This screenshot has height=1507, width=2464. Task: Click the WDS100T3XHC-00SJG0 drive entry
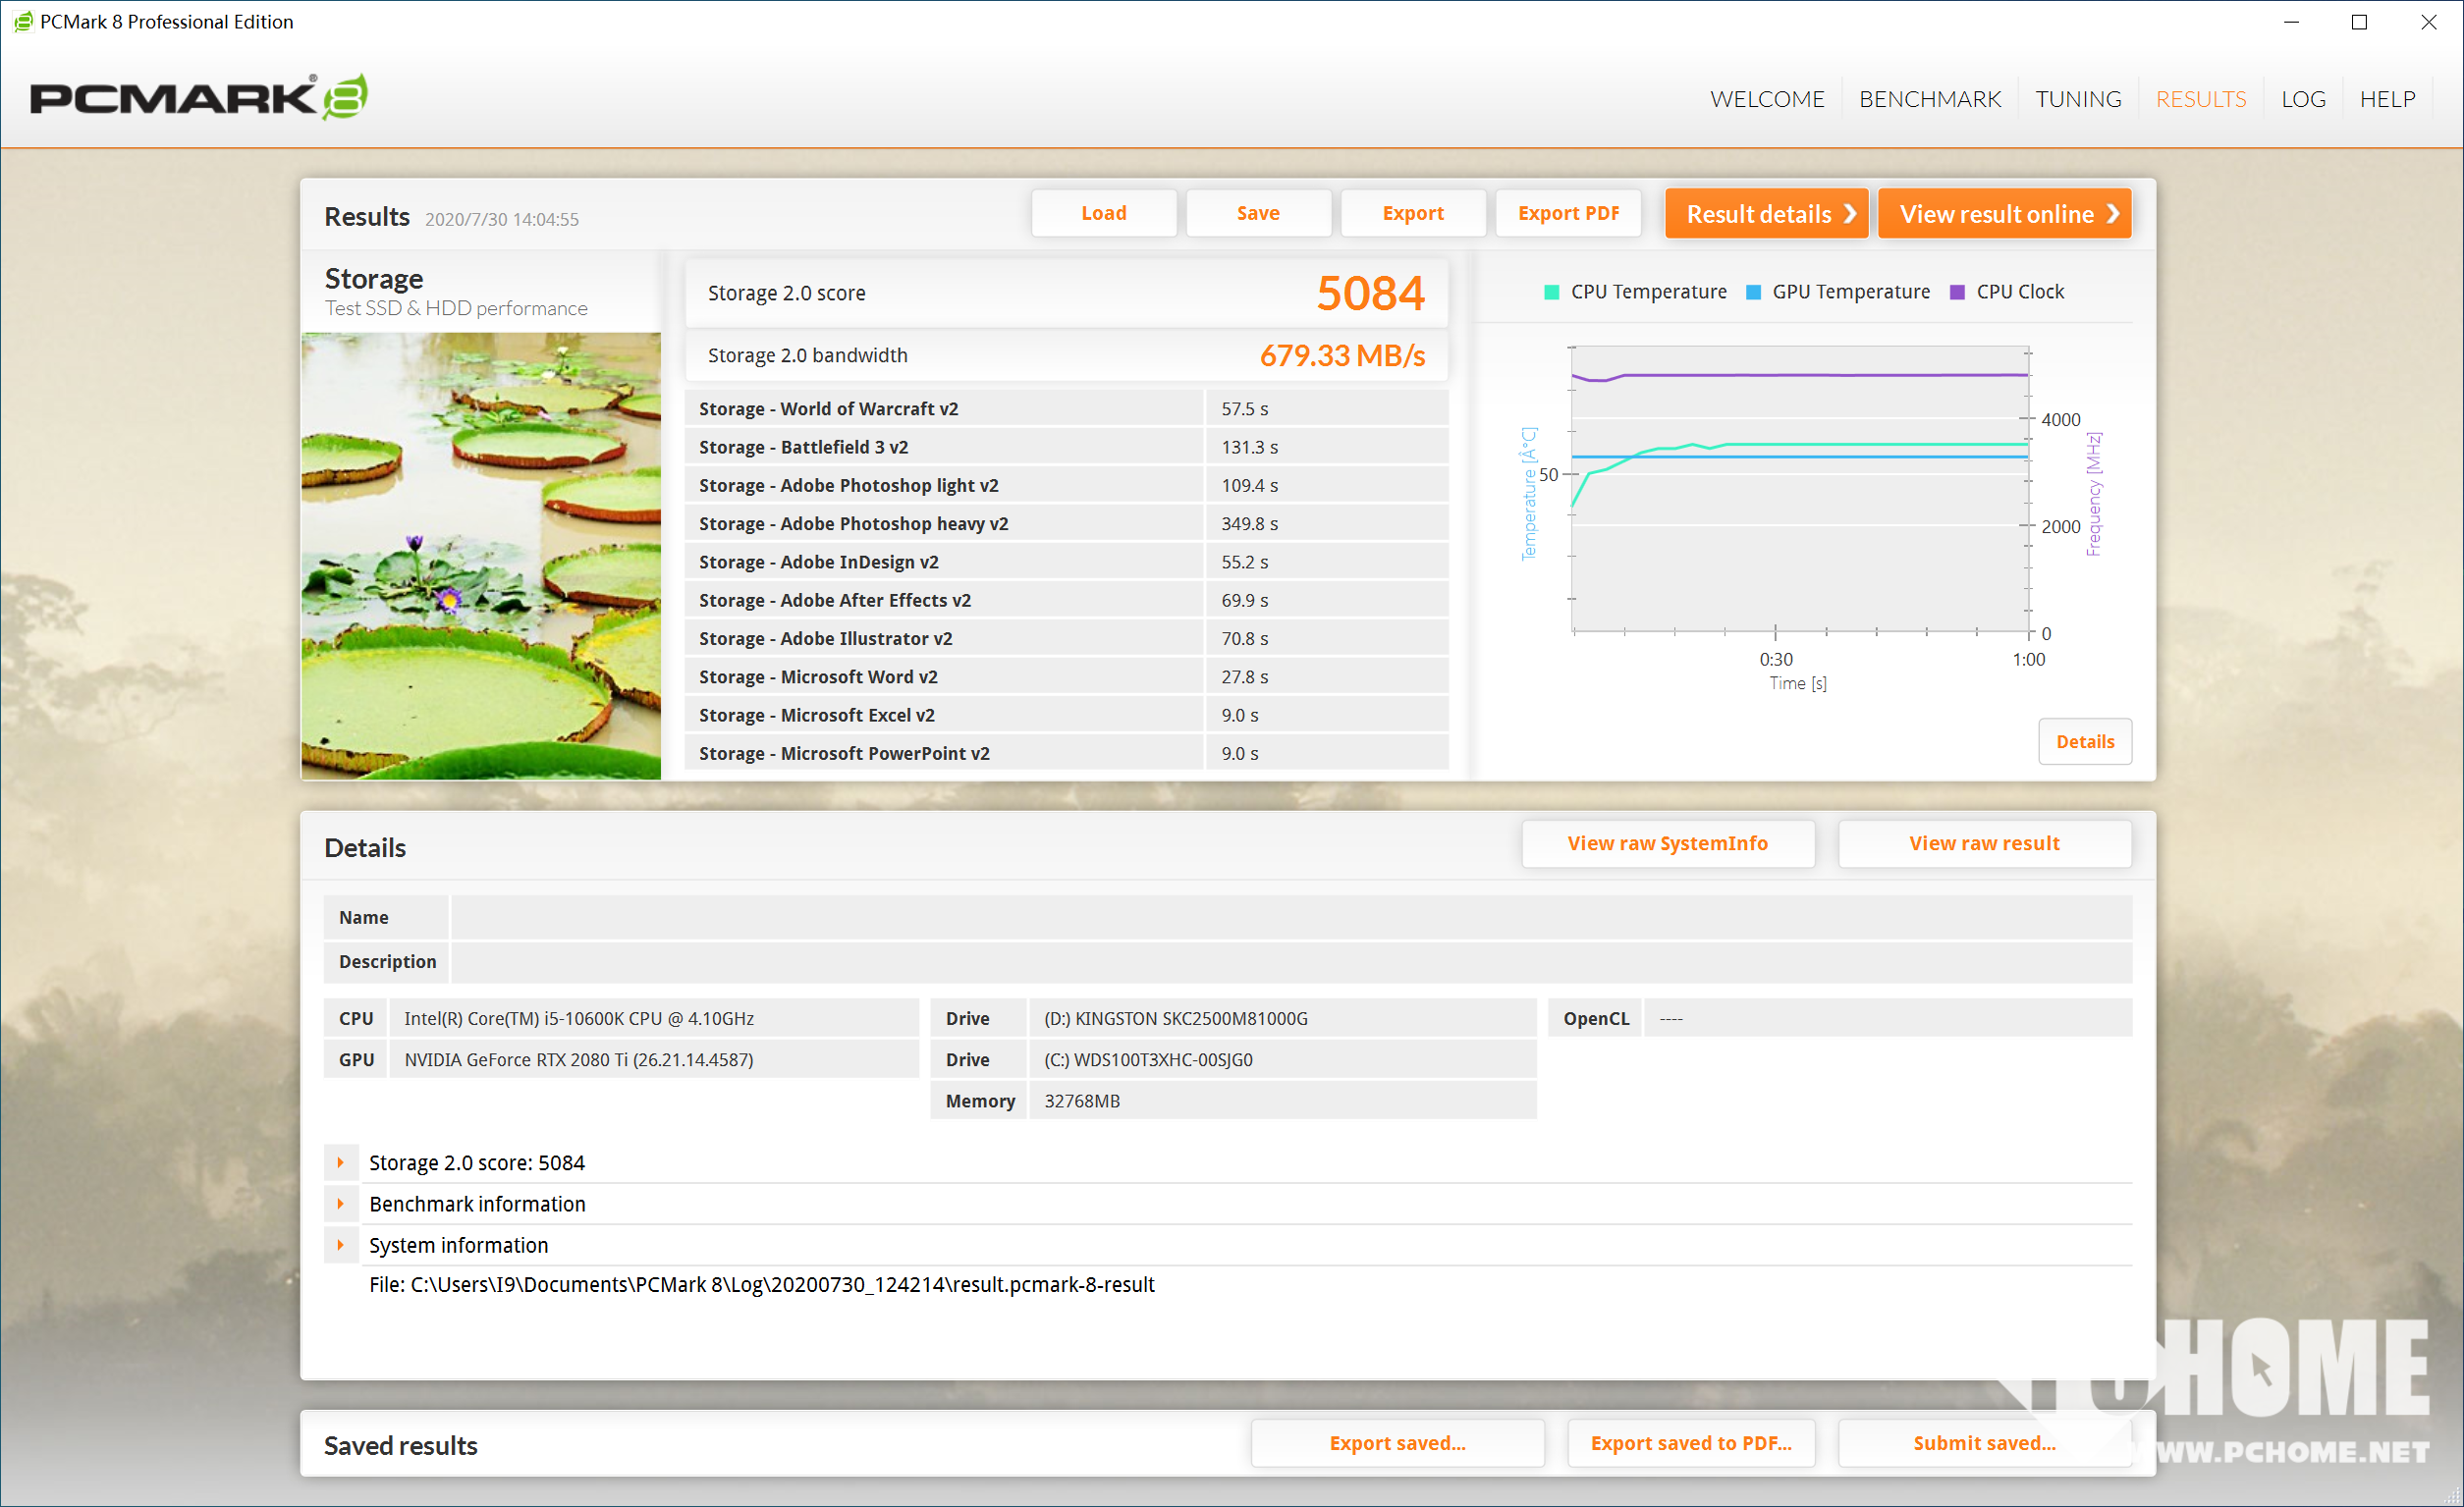pos(1148,1059)
